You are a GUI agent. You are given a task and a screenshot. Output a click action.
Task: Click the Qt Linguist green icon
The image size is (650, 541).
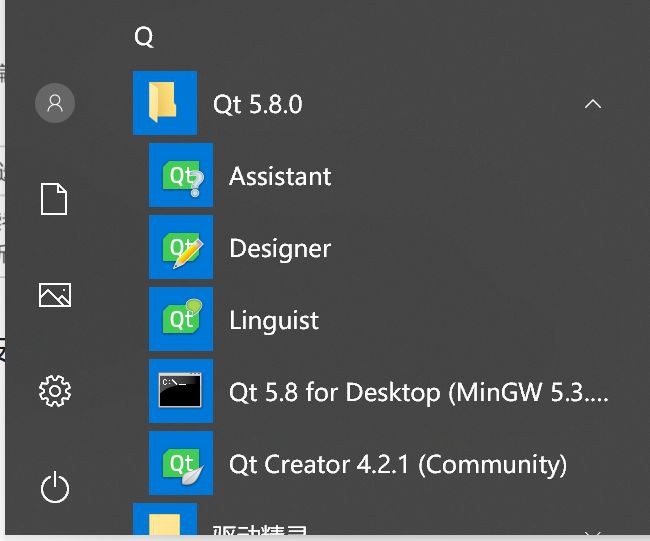click(181, 320)
